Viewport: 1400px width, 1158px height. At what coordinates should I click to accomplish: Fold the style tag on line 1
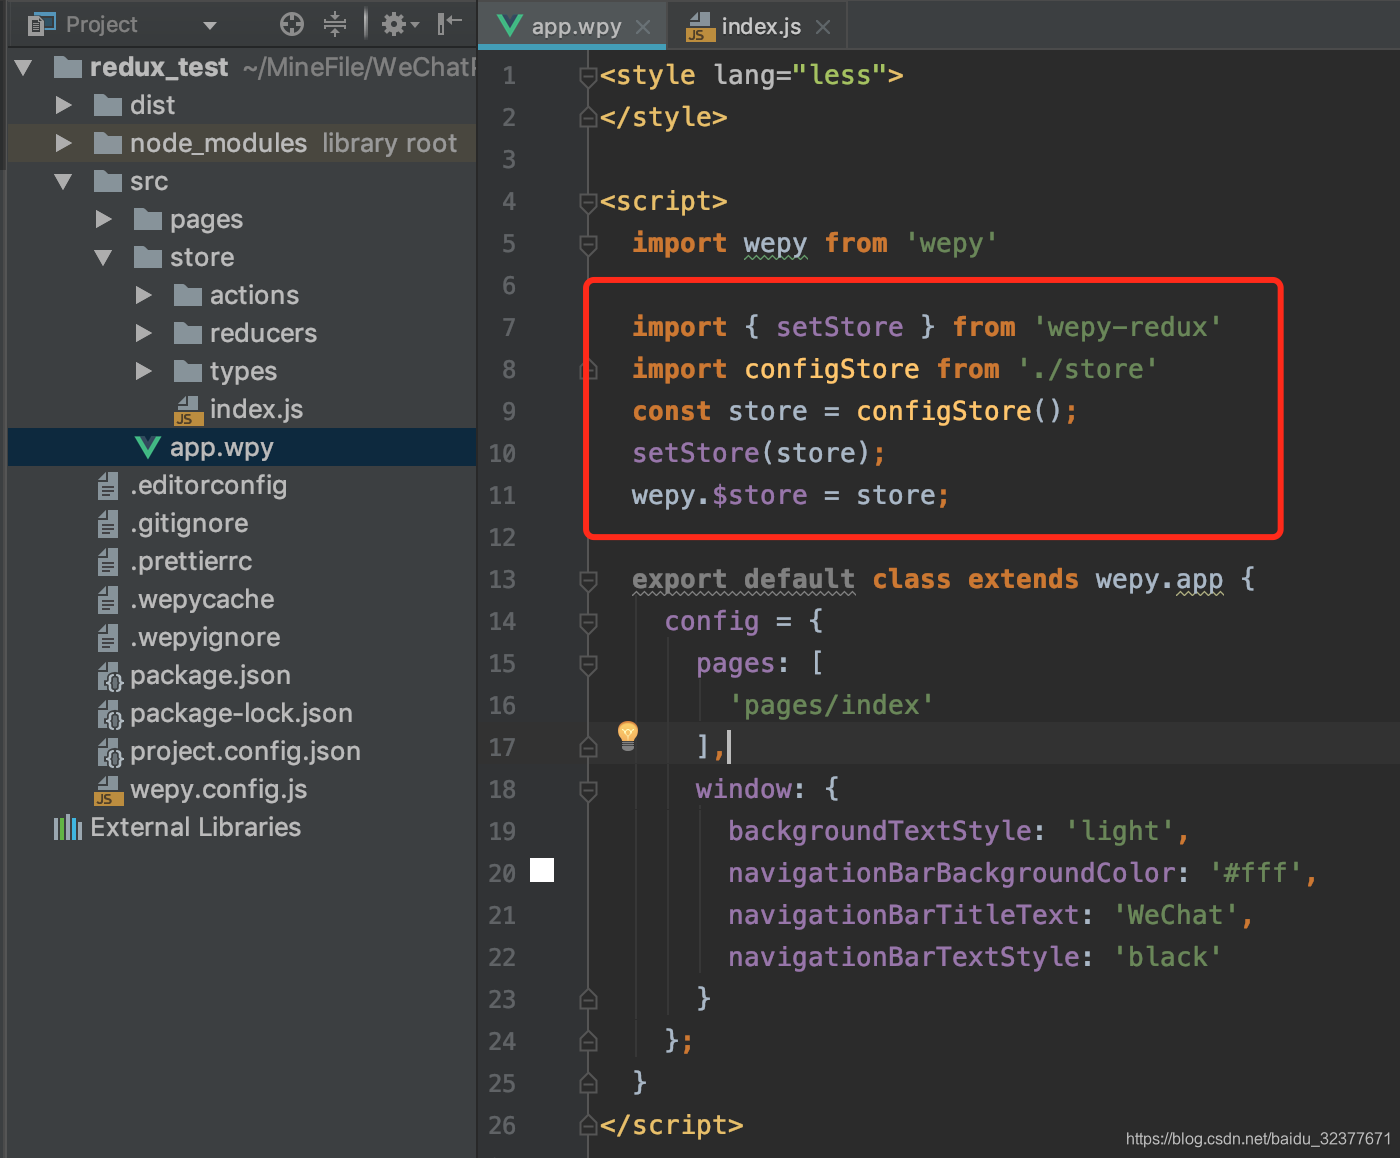589,76
